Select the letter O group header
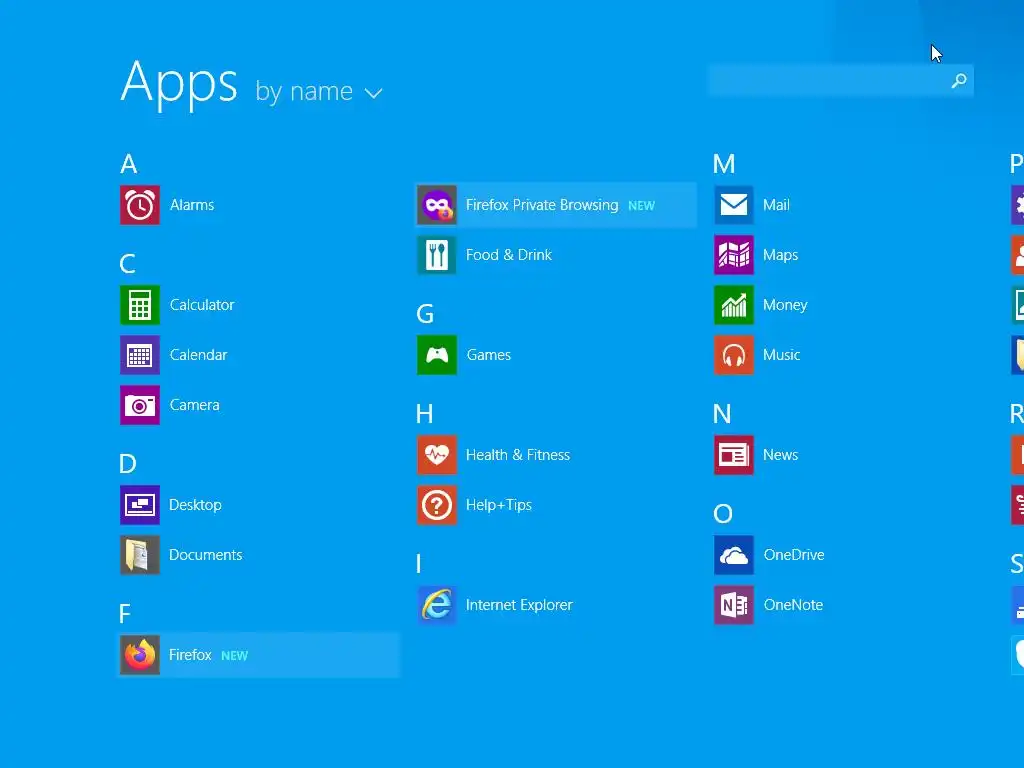 (x=723, y=514)
